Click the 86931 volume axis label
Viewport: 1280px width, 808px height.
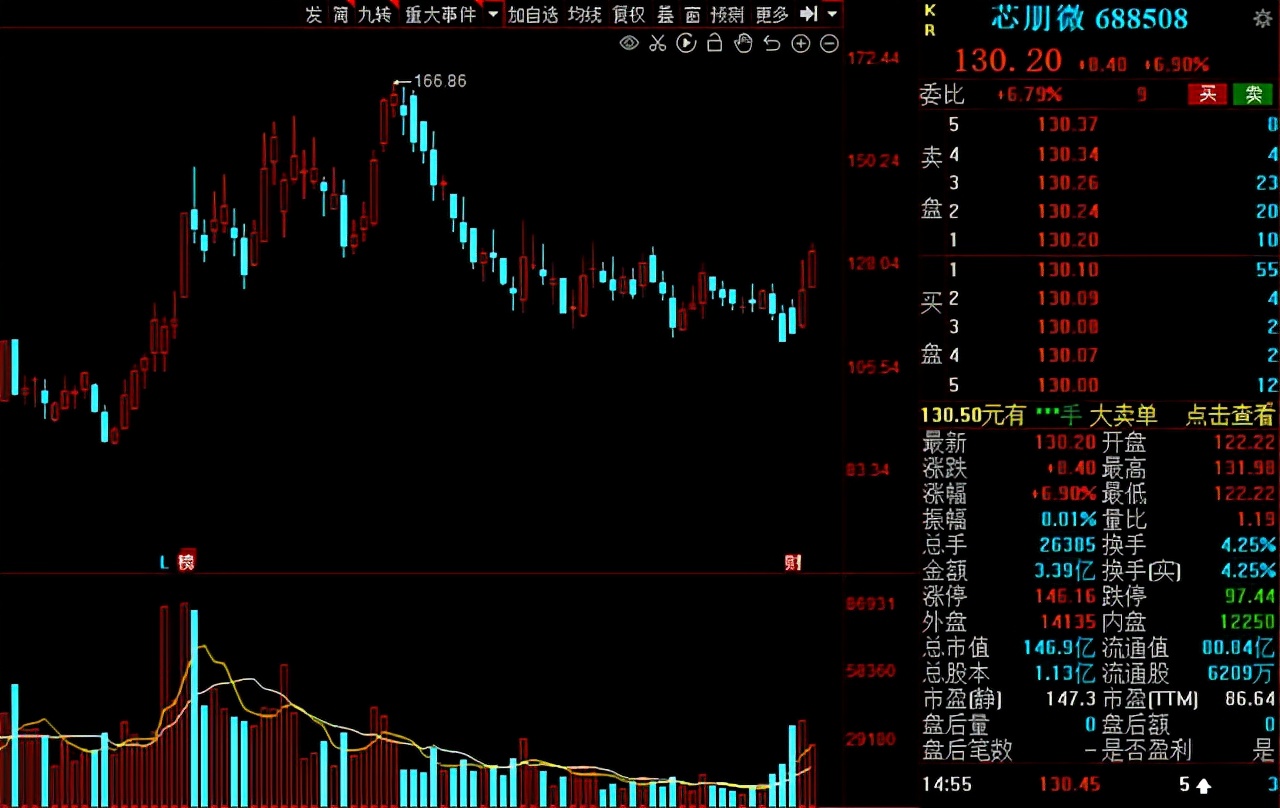click(x=870, y=605)
